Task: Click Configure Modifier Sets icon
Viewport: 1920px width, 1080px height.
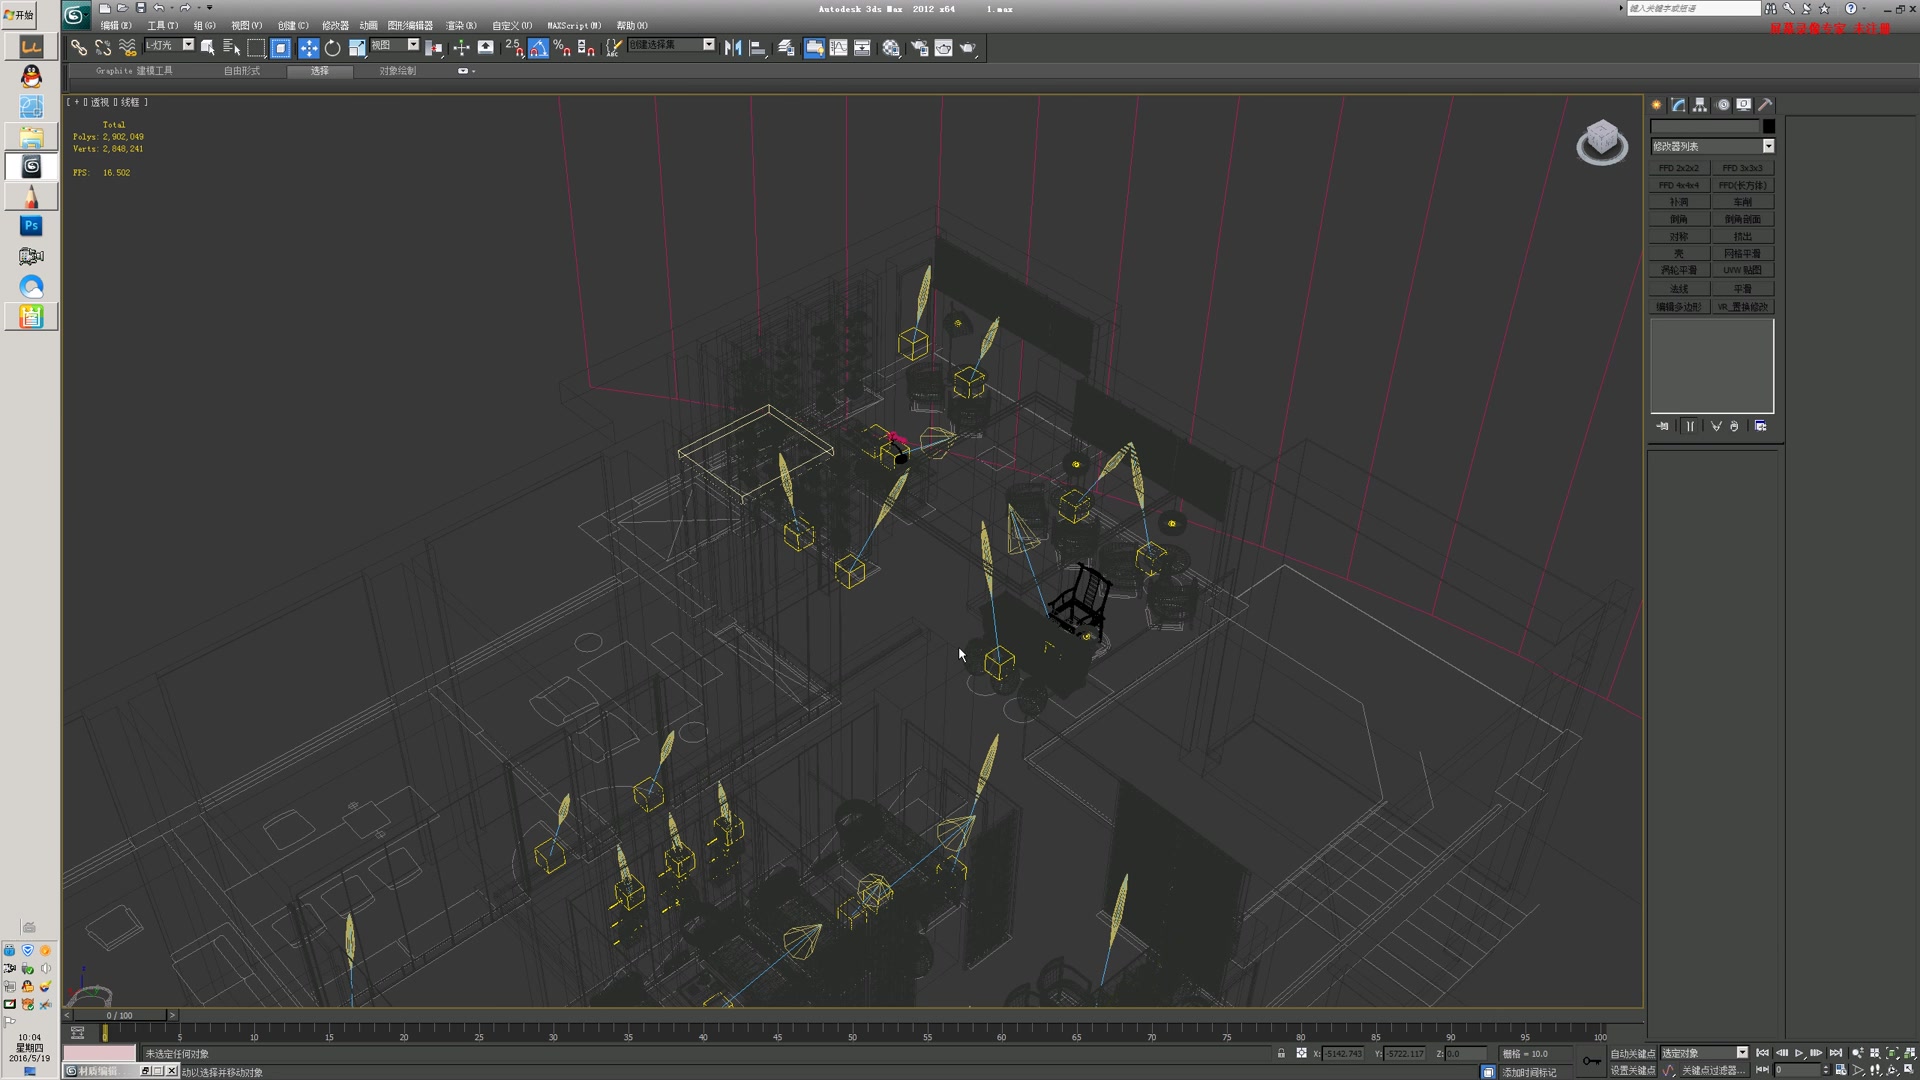Action: (1761, 426)
